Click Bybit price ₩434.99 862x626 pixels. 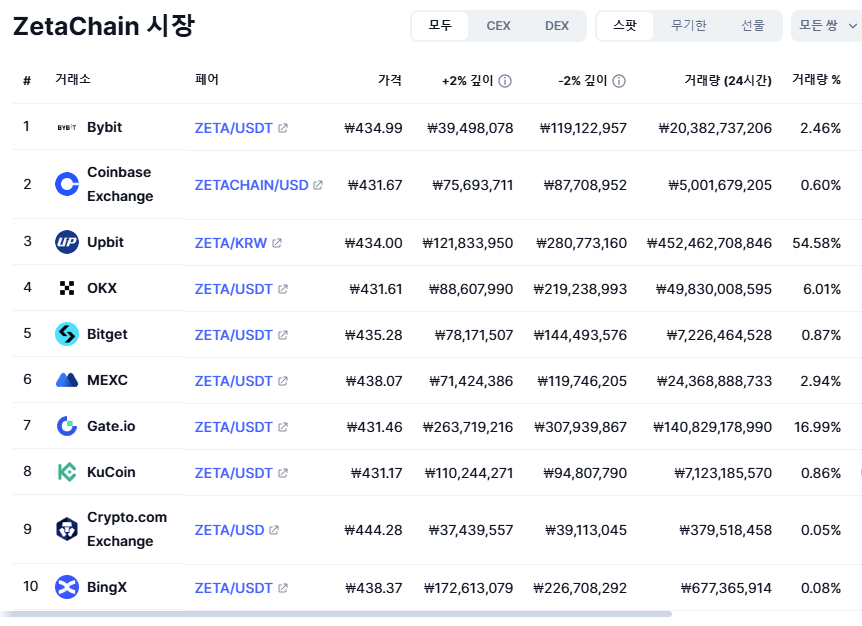(373, 128)
